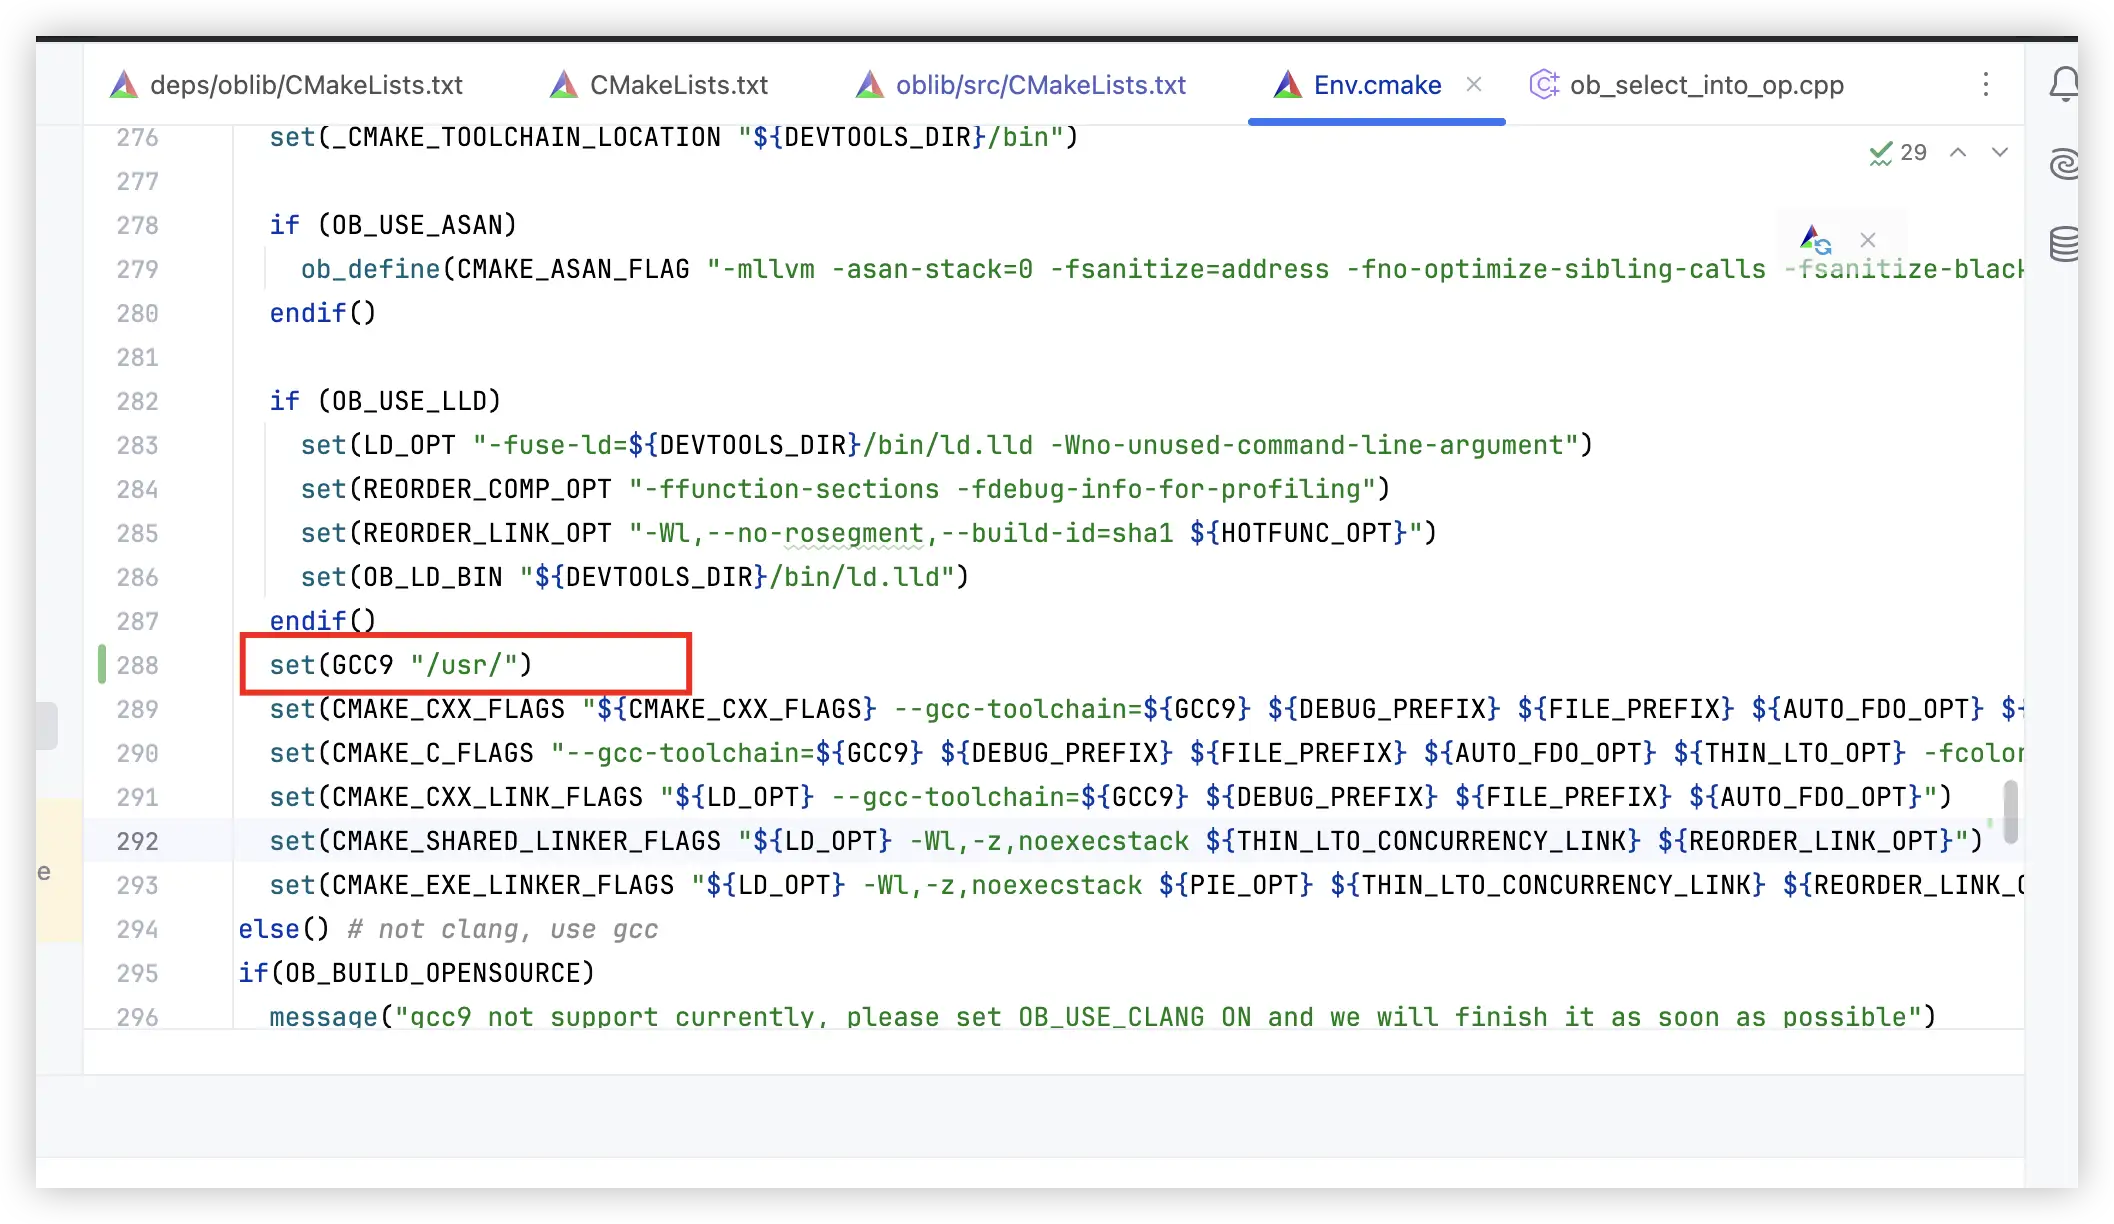Click the green change marker at line 288
Image resolution: width=2114 pixels, height=1224 pixels.
[x=102, y=665]
